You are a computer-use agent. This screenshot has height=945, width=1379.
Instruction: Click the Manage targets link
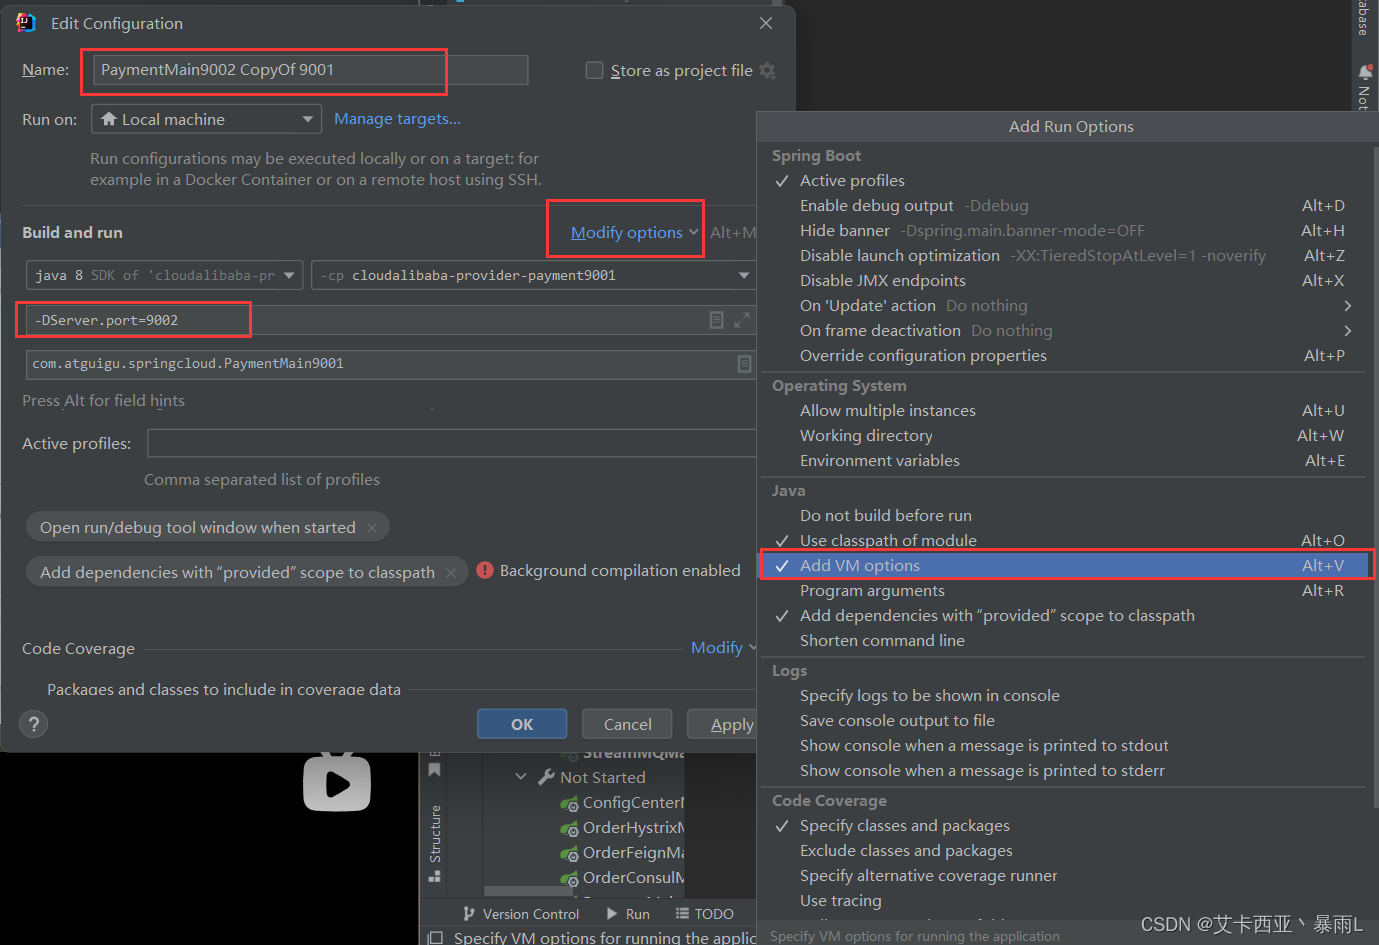pos(397,118)
